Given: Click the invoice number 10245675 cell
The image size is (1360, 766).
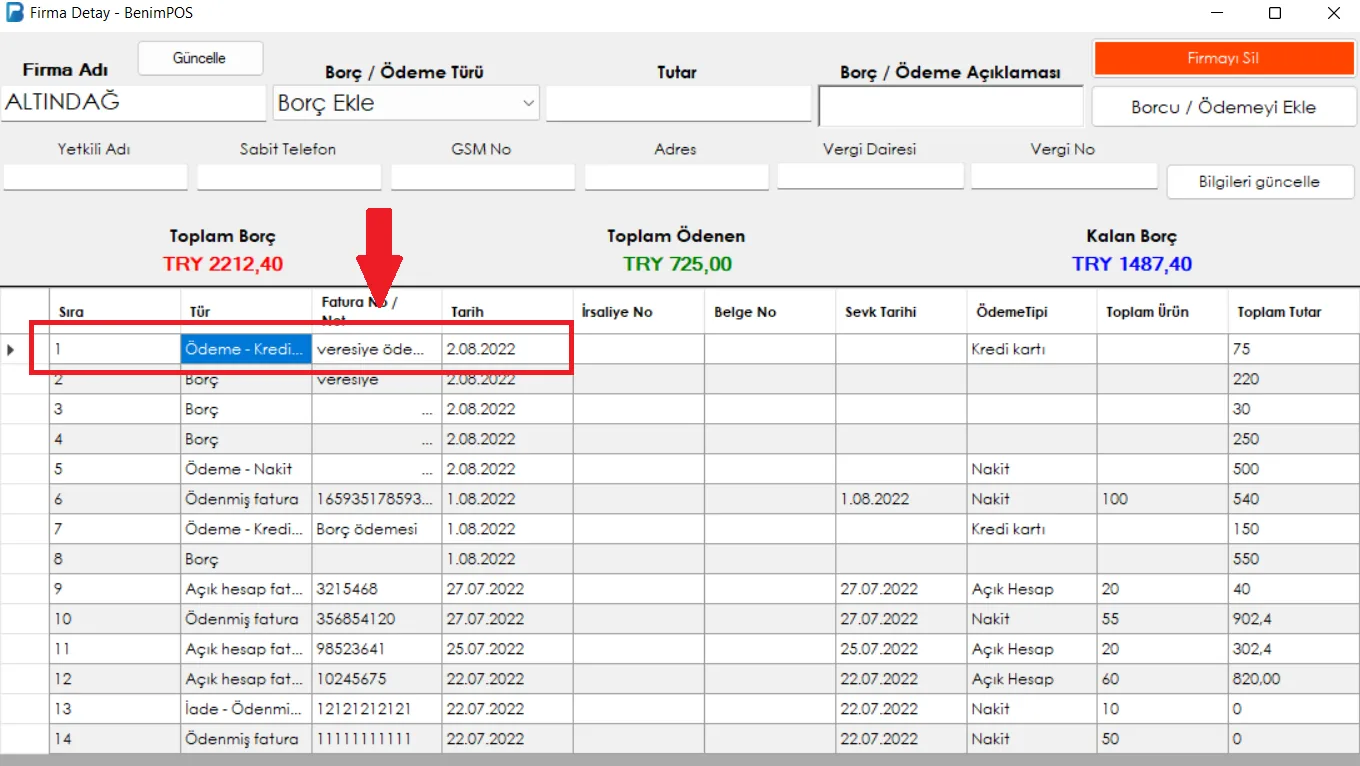Looking at the screenshot, I should pos(377,679).
